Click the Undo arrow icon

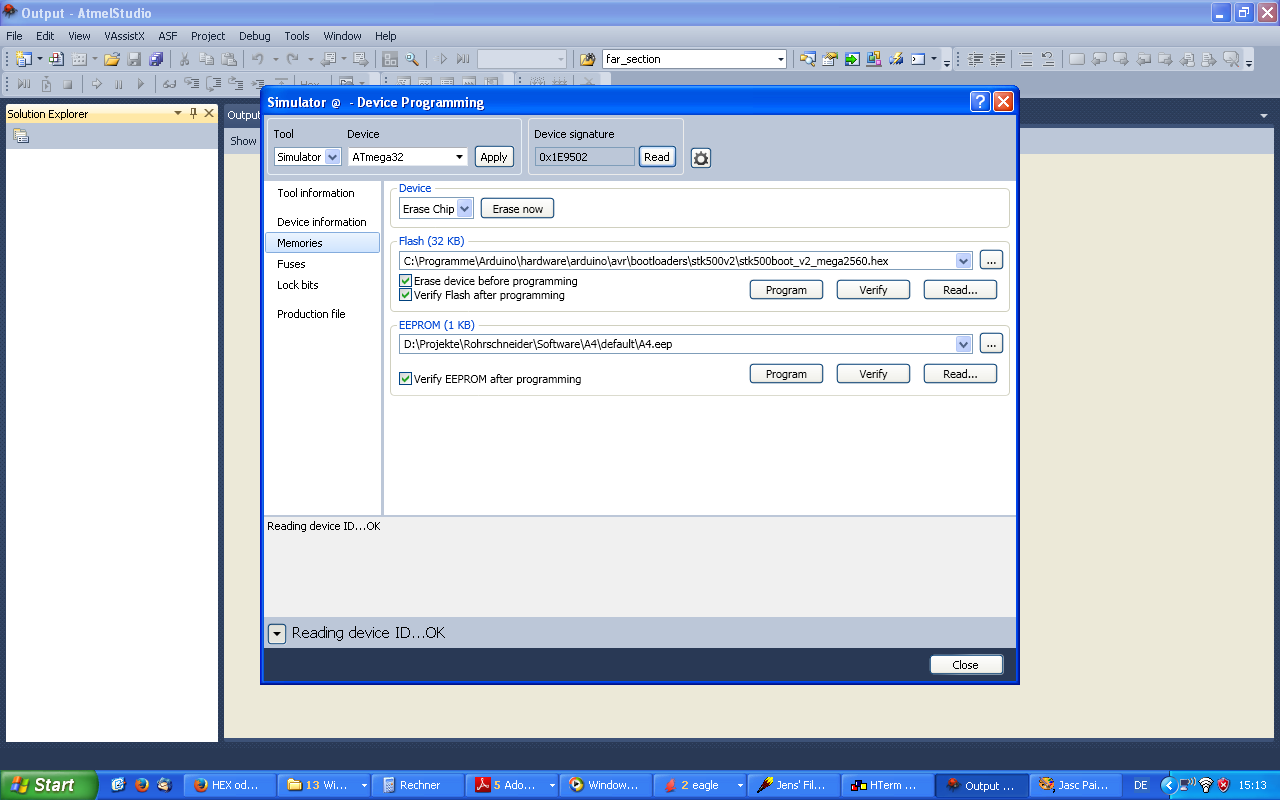pos(257,59)
